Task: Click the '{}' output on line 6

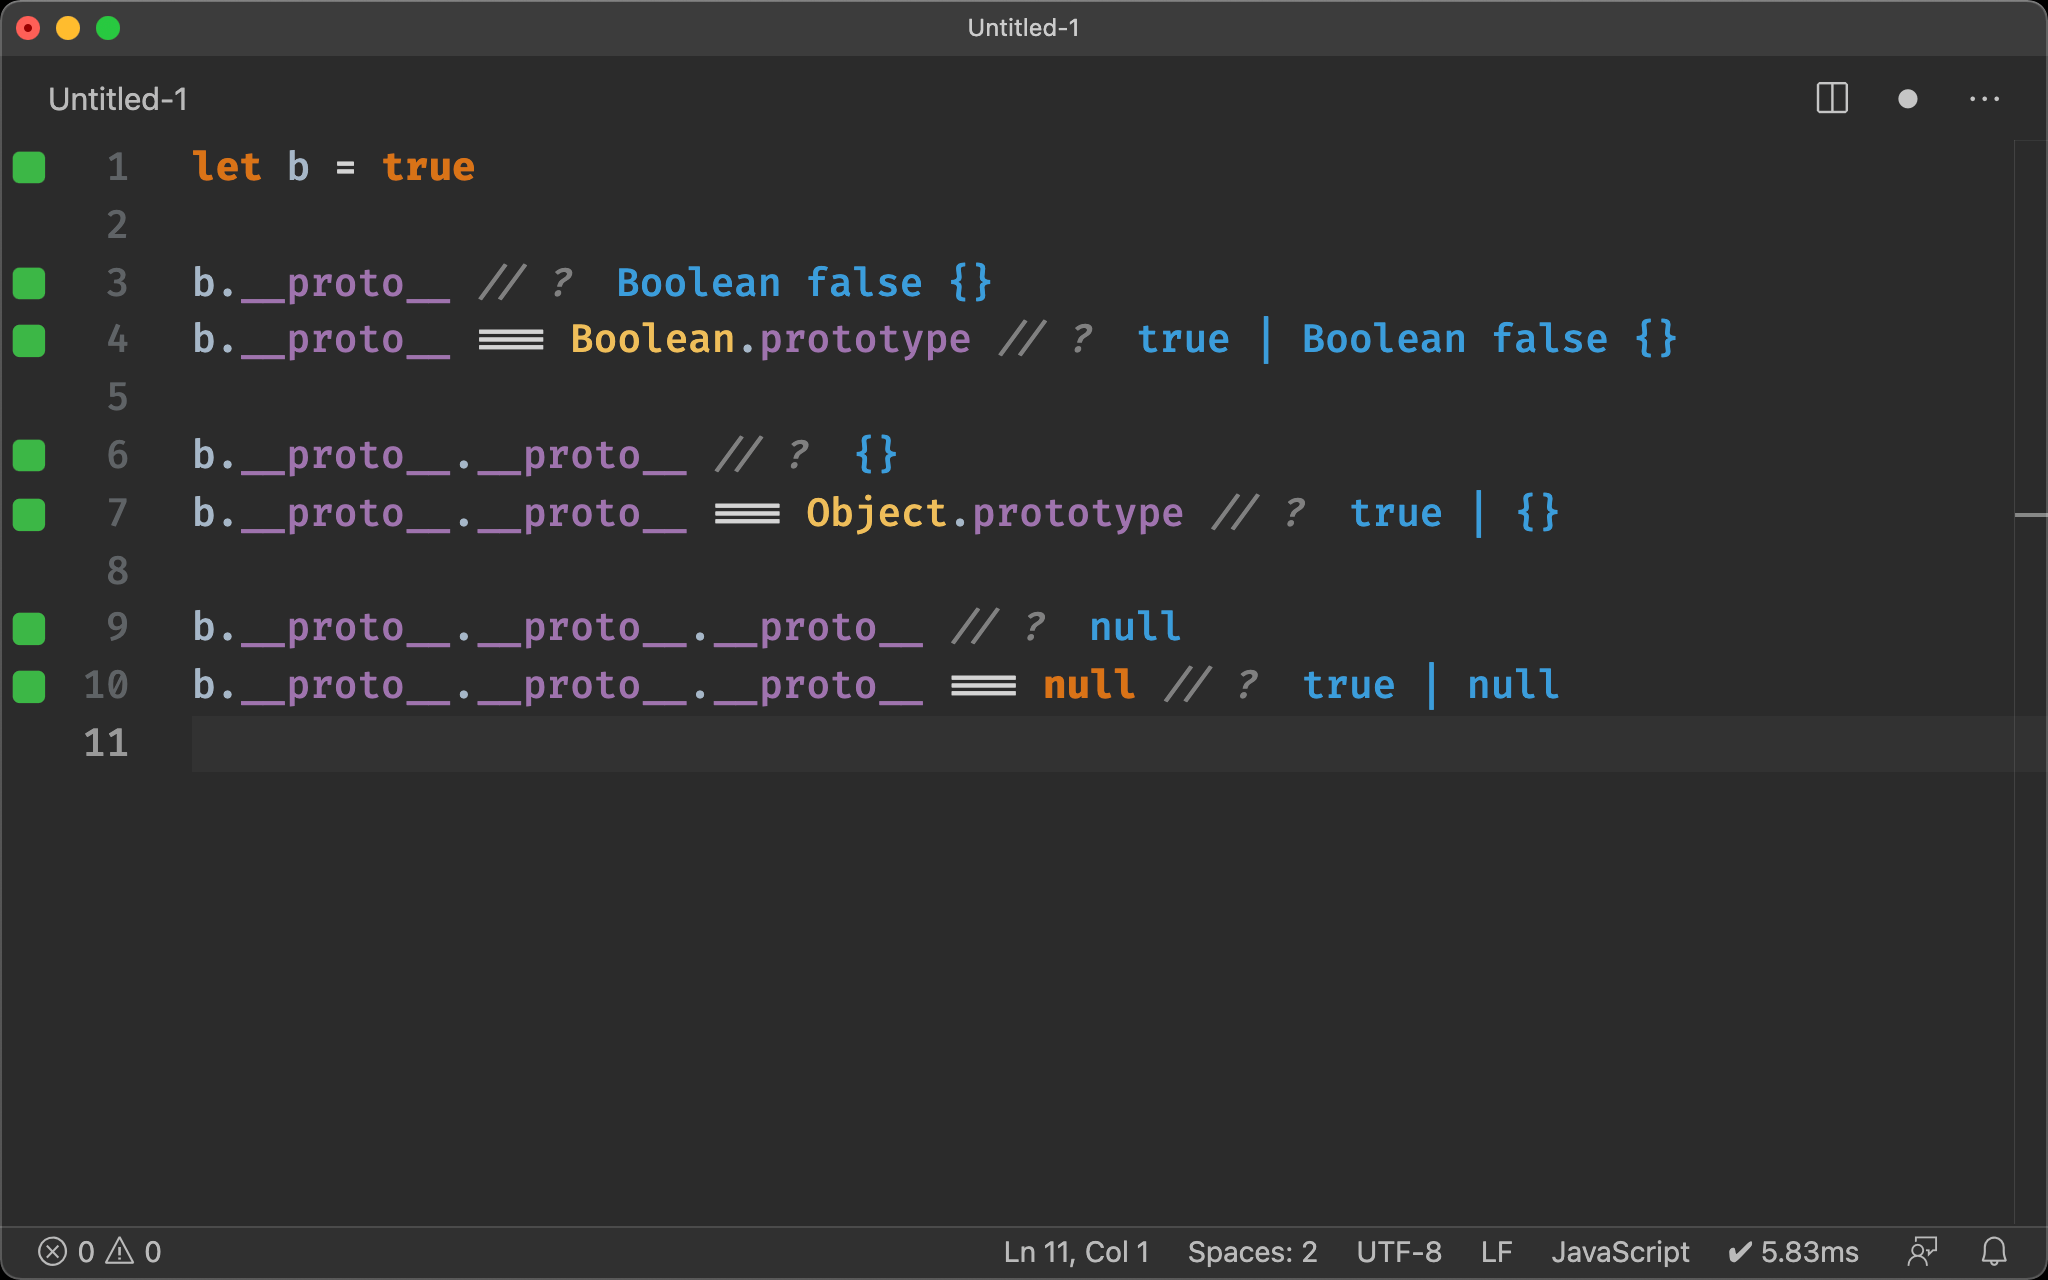Action: click(876, 455)
